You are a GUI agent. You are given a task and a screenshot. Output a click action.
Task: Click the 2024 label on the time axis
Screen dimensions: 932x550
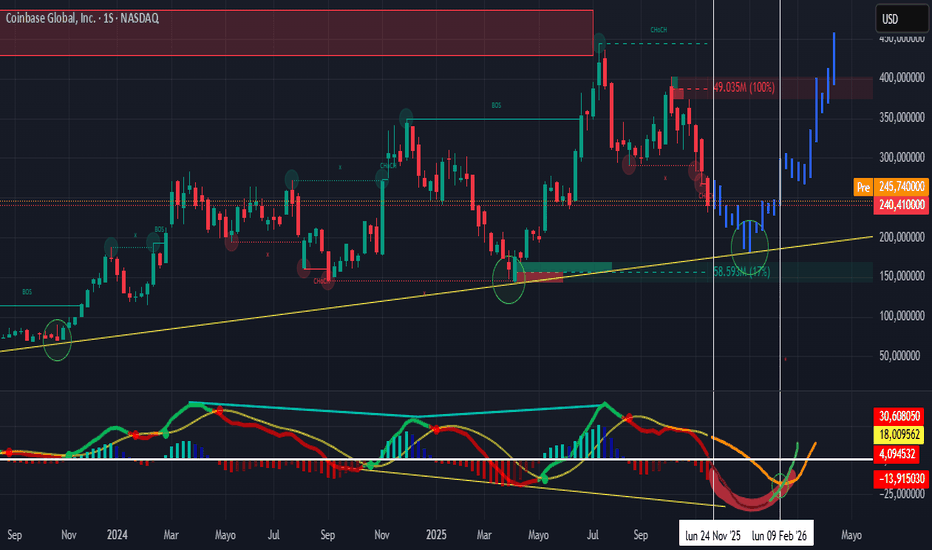(116, 533)
